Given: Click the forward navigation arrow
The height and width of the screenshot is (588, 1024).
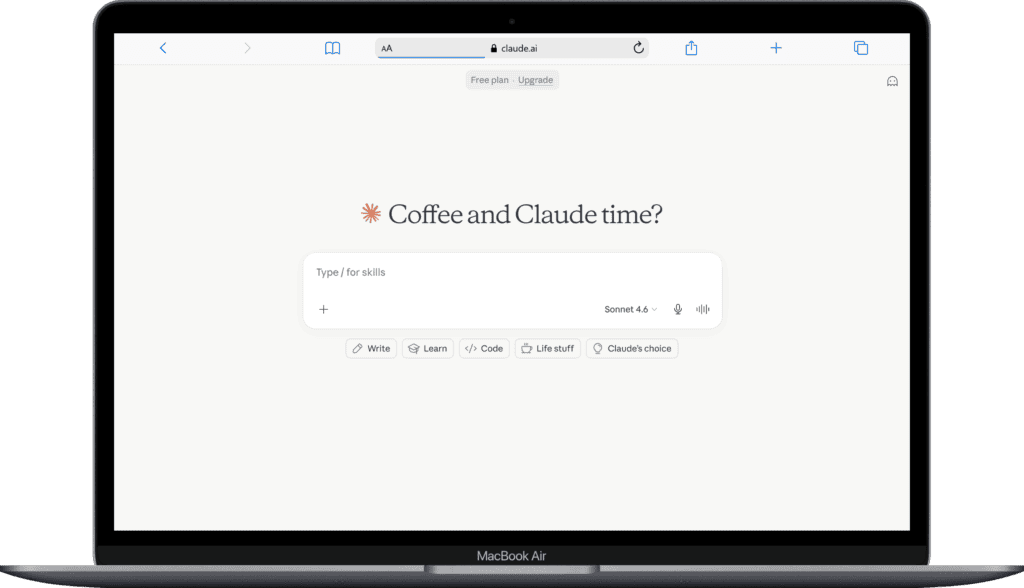Looking at the screenshot, I should tap(247, 48).
